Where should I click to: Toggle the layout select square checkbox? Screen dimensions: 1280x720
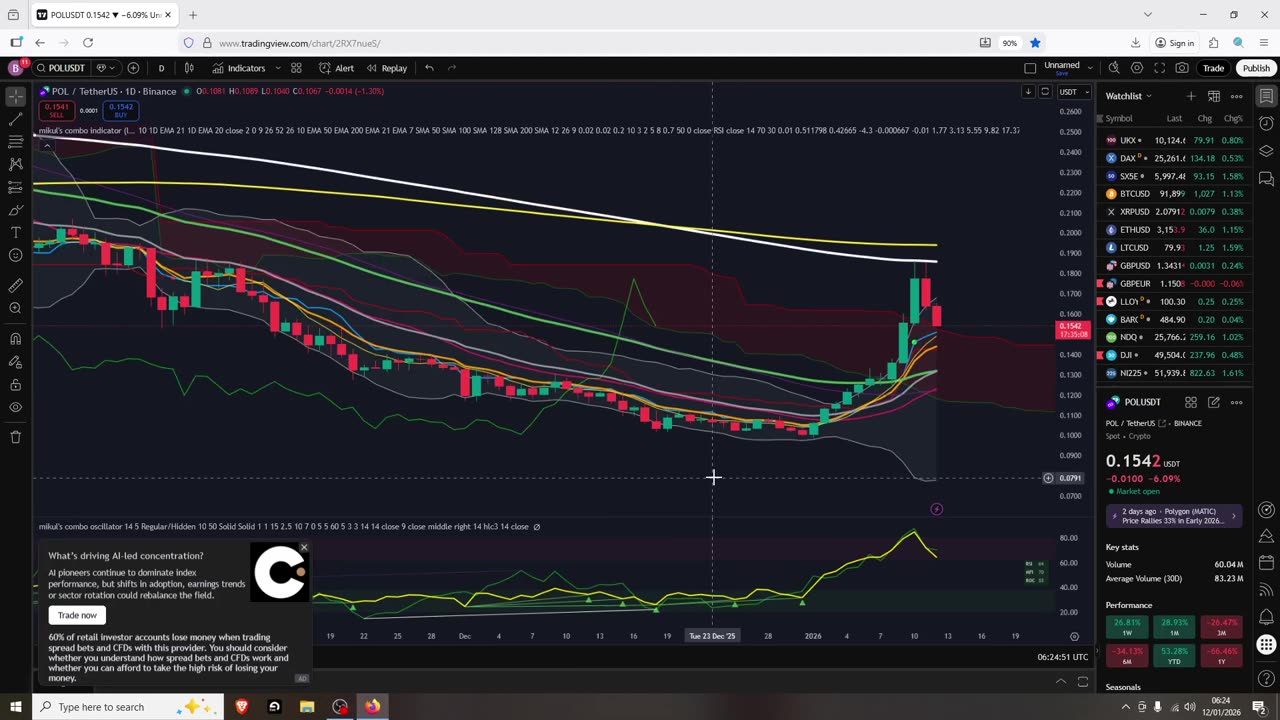click(1030, 68)
